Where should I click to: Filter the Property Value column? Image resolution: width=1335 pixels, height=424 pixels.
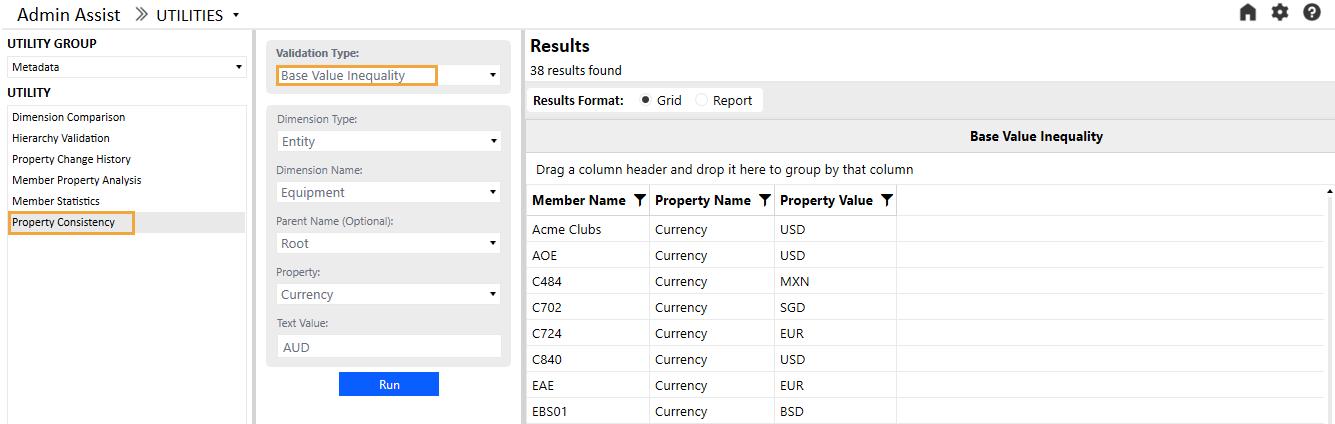point(887,201)
